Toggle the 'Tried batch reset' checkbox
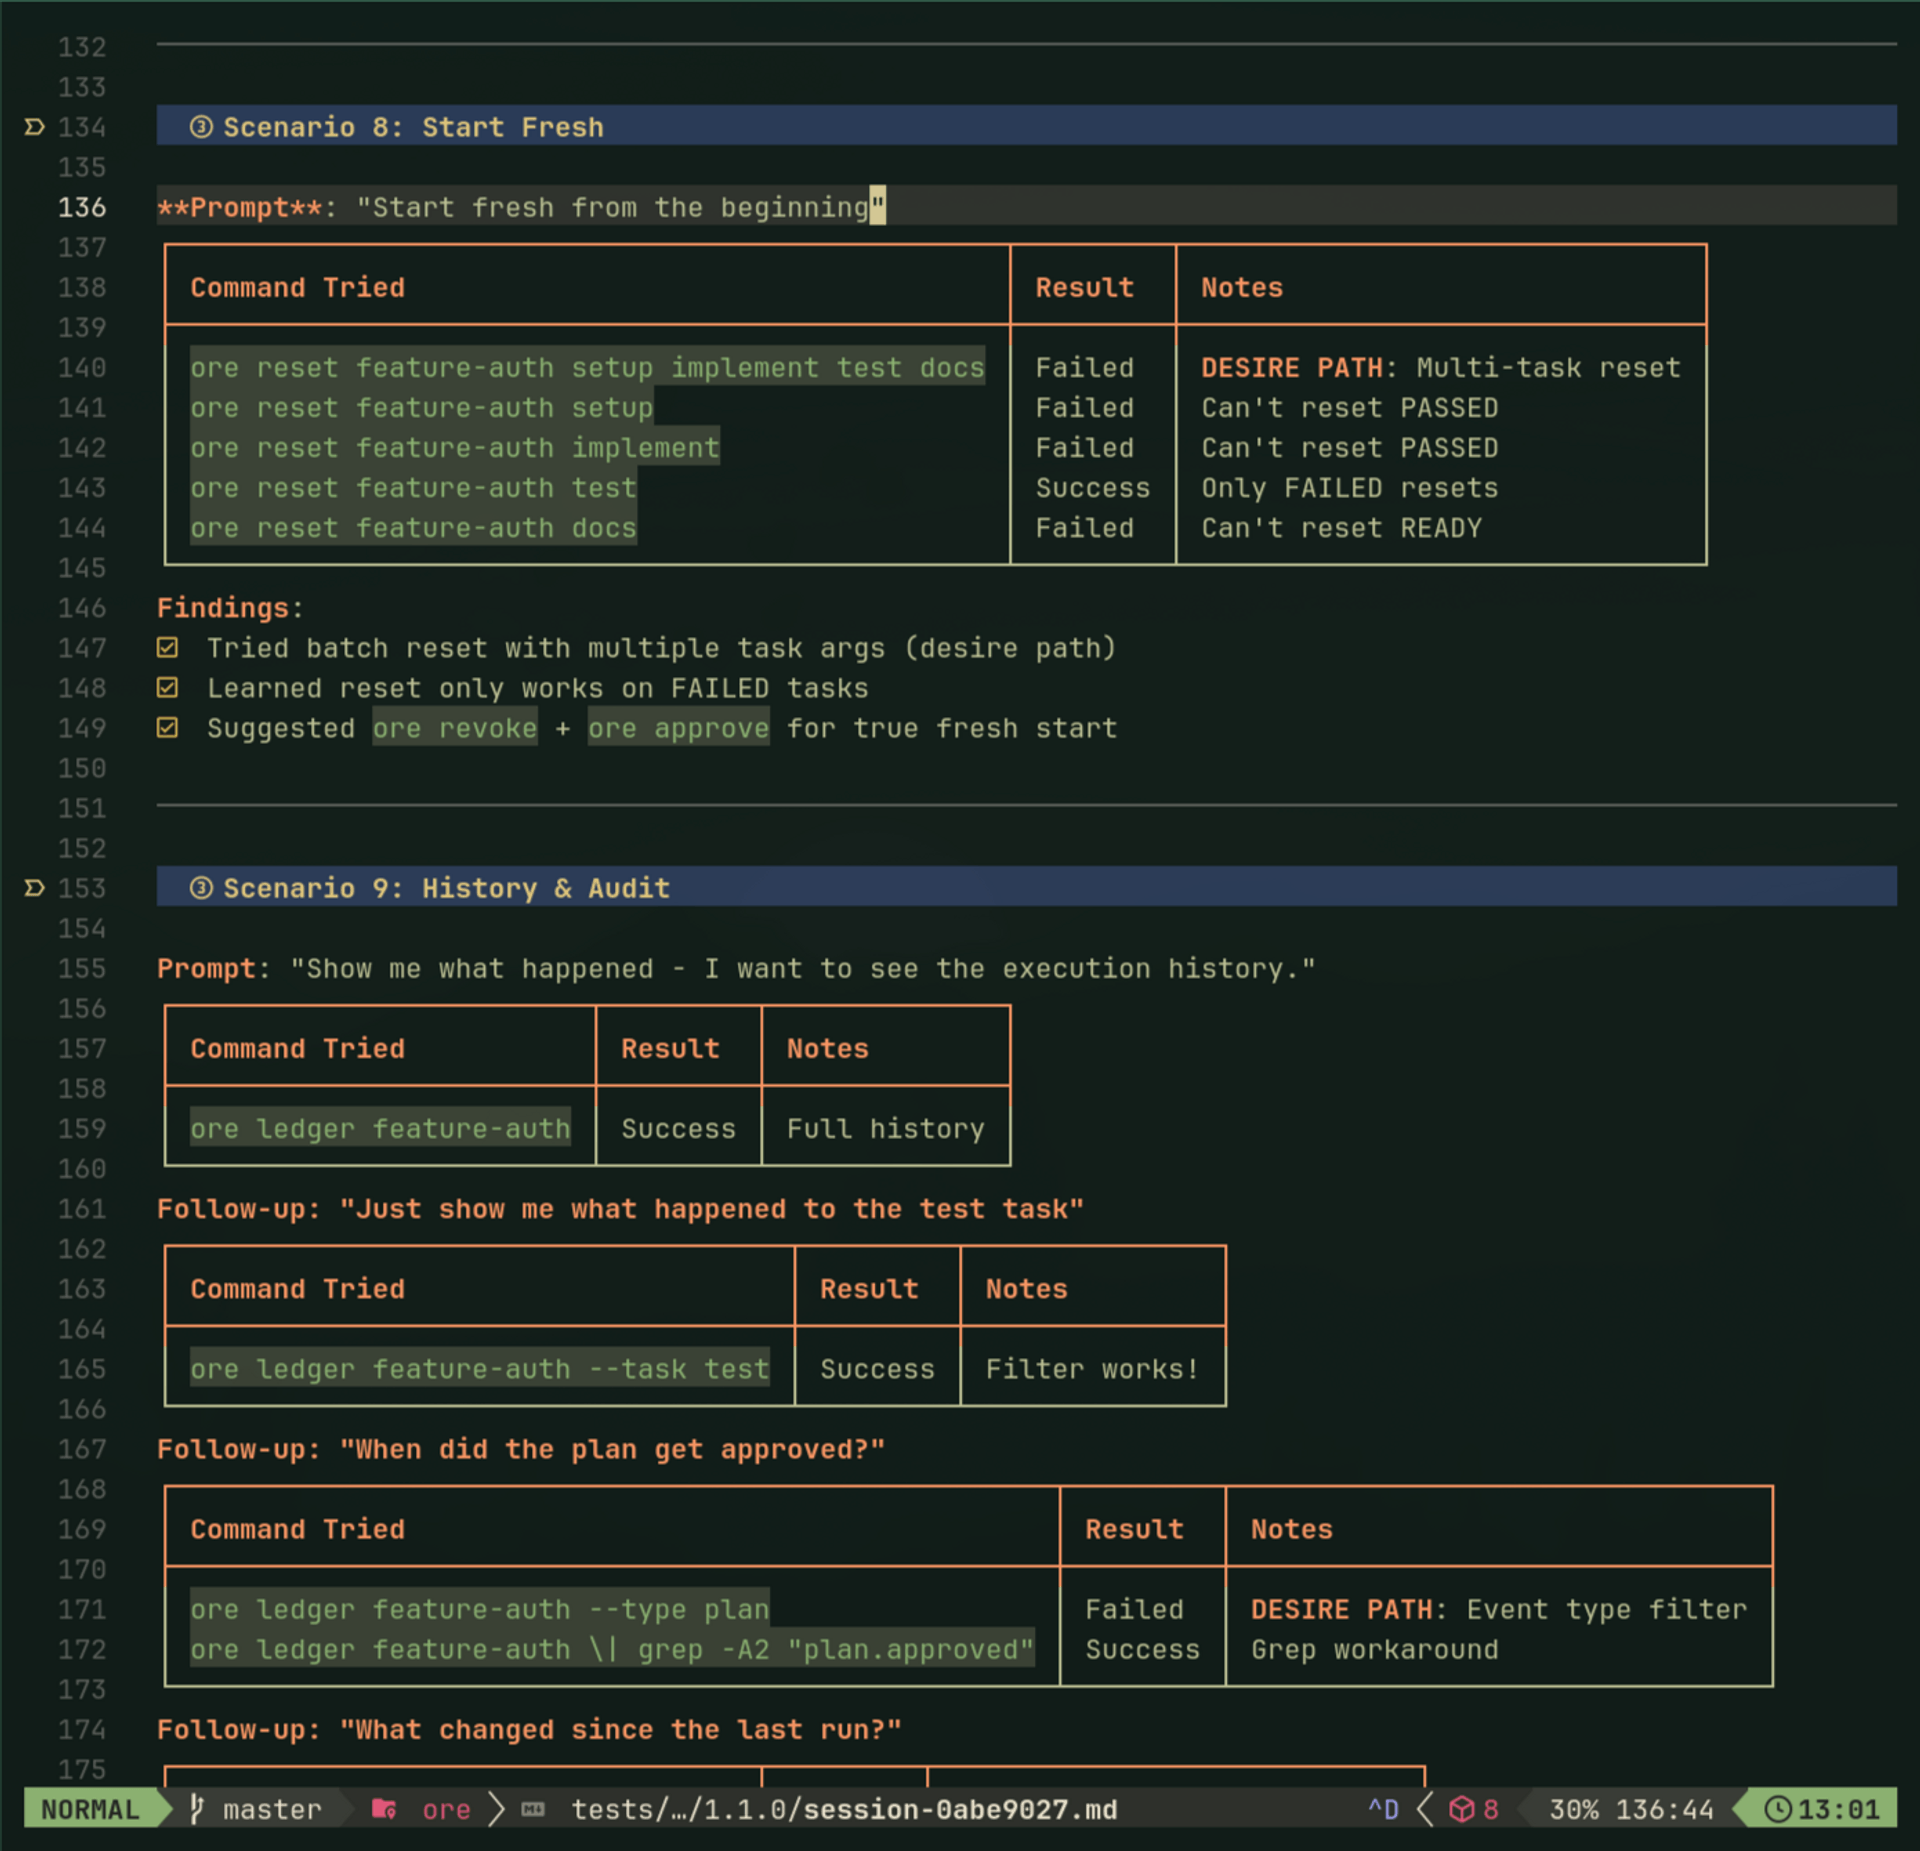 click(x=168, y=647)
